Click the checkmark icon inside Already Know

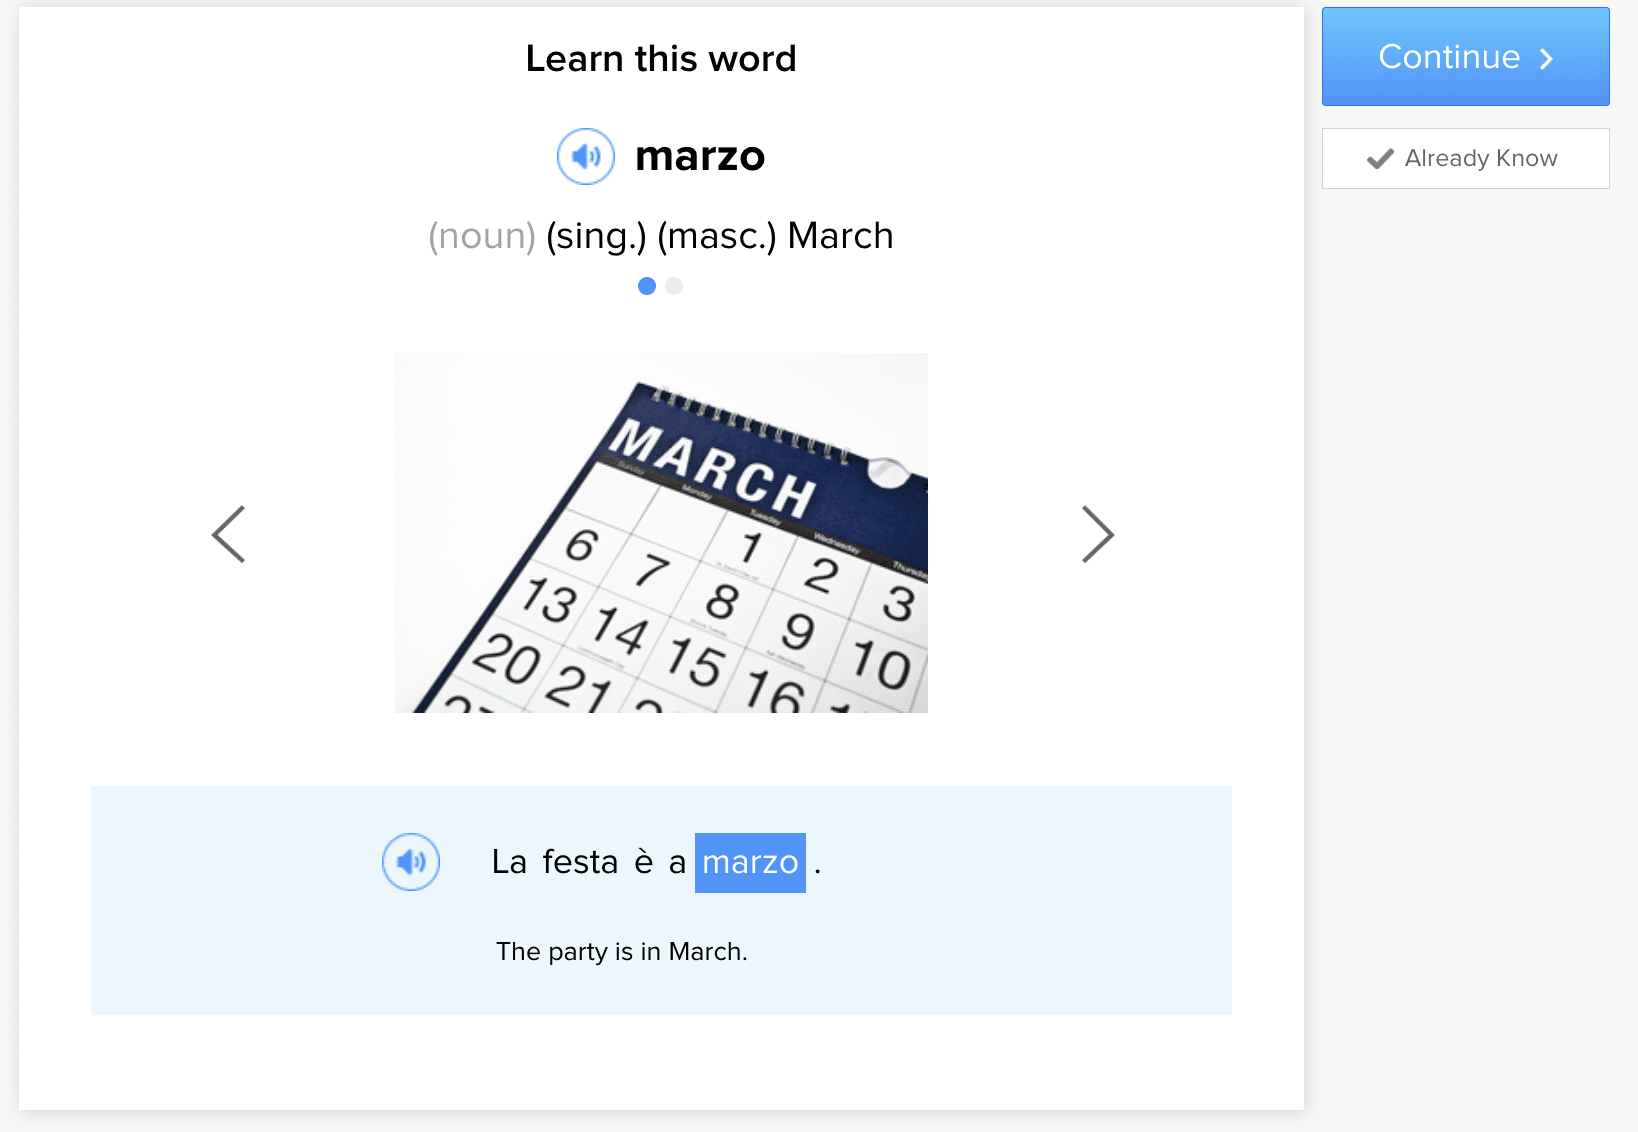(1381, 158)
